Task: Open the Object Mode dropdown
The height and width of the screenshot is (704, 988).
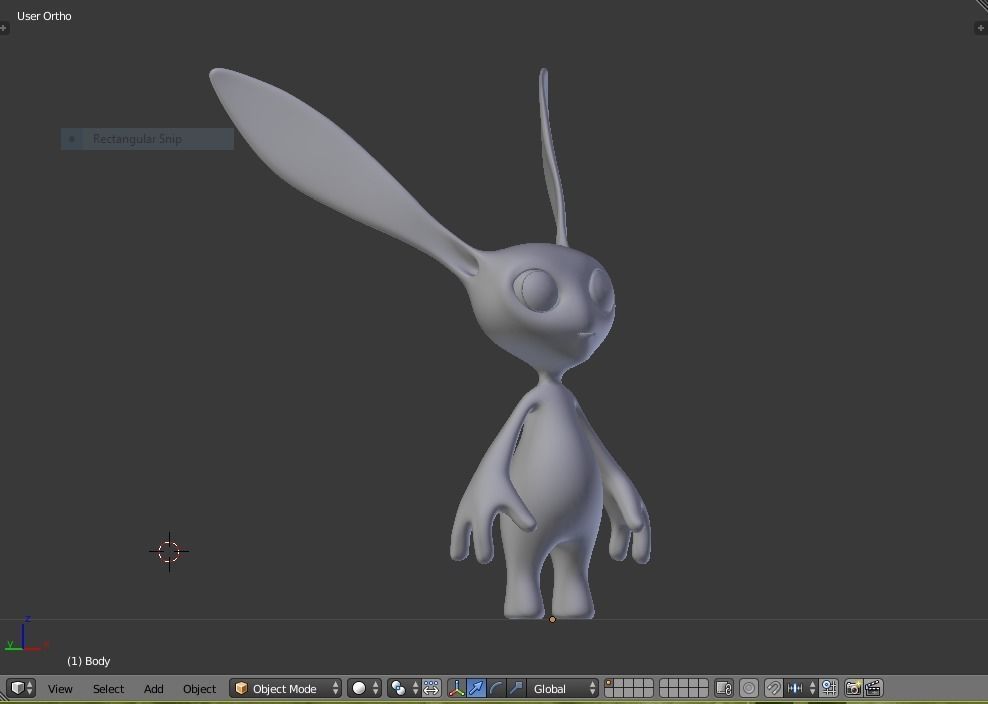Action: (x=285, y=688)
